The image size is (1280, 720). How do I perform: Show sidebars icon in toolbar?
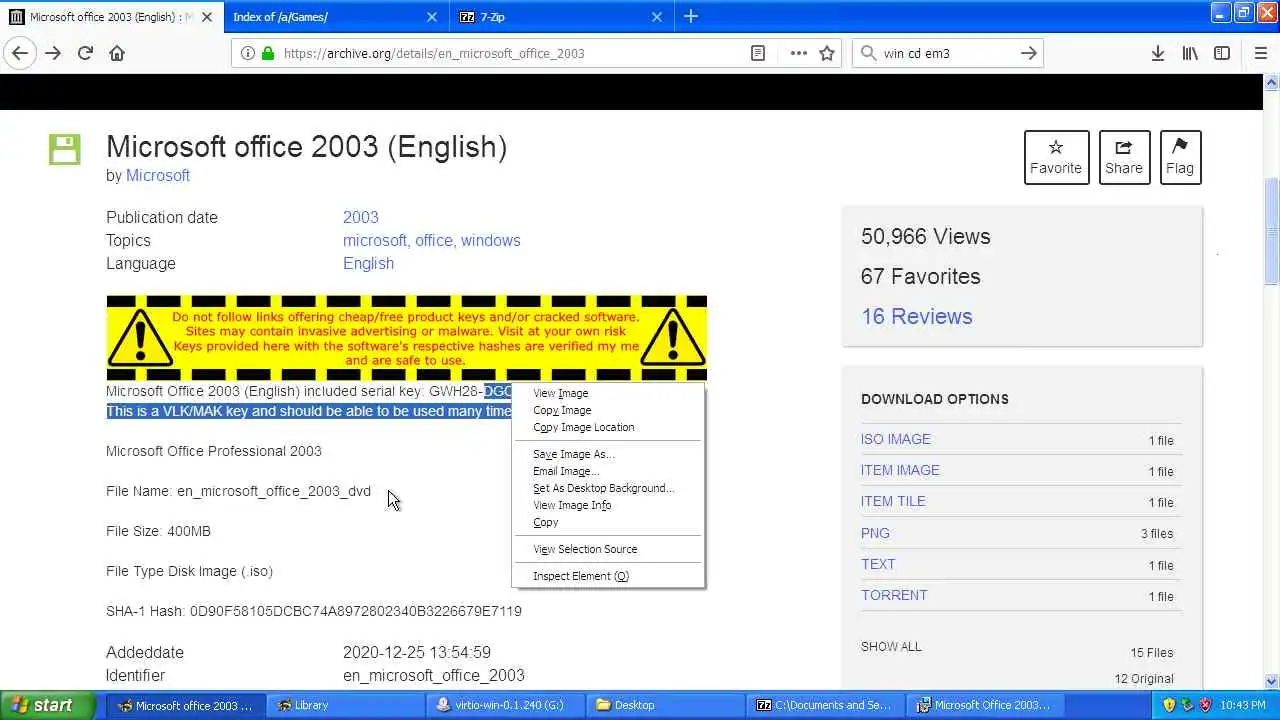(x=1222, y=53)
